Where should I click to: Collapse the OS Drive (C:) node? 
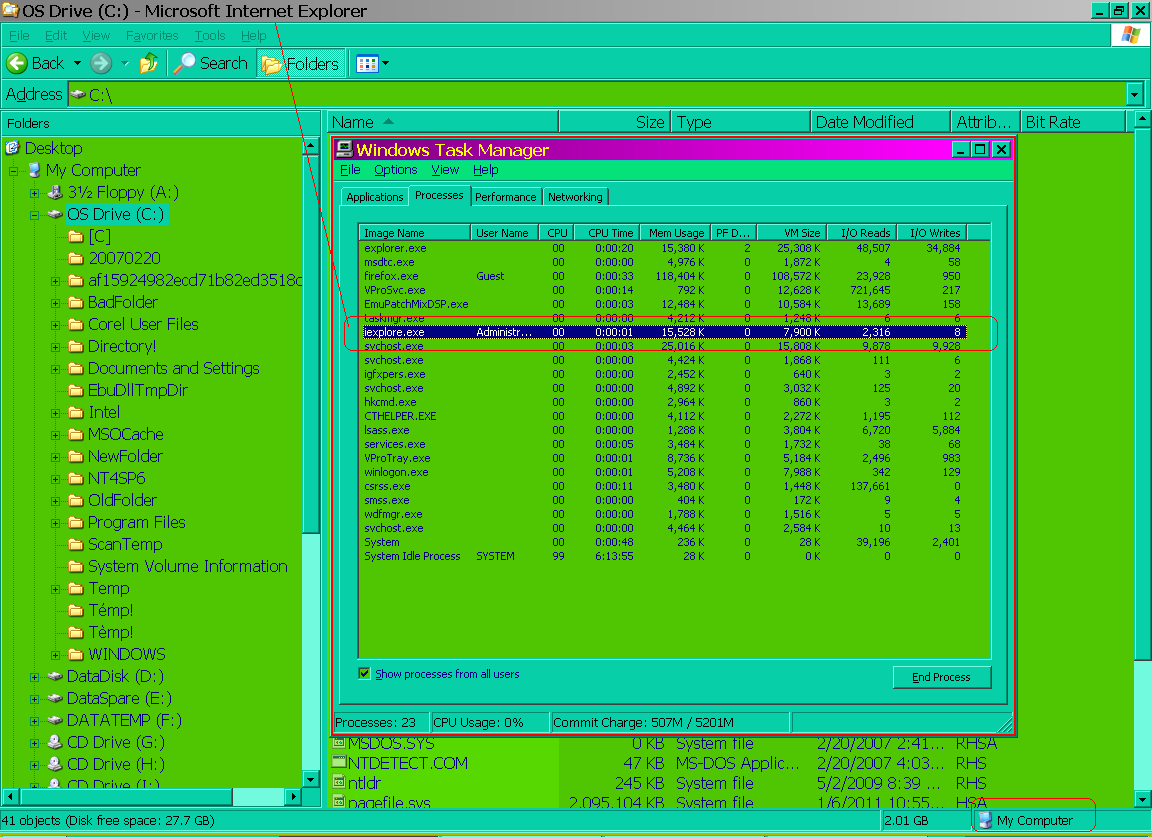pyautogui.click(x=35, y=215)
